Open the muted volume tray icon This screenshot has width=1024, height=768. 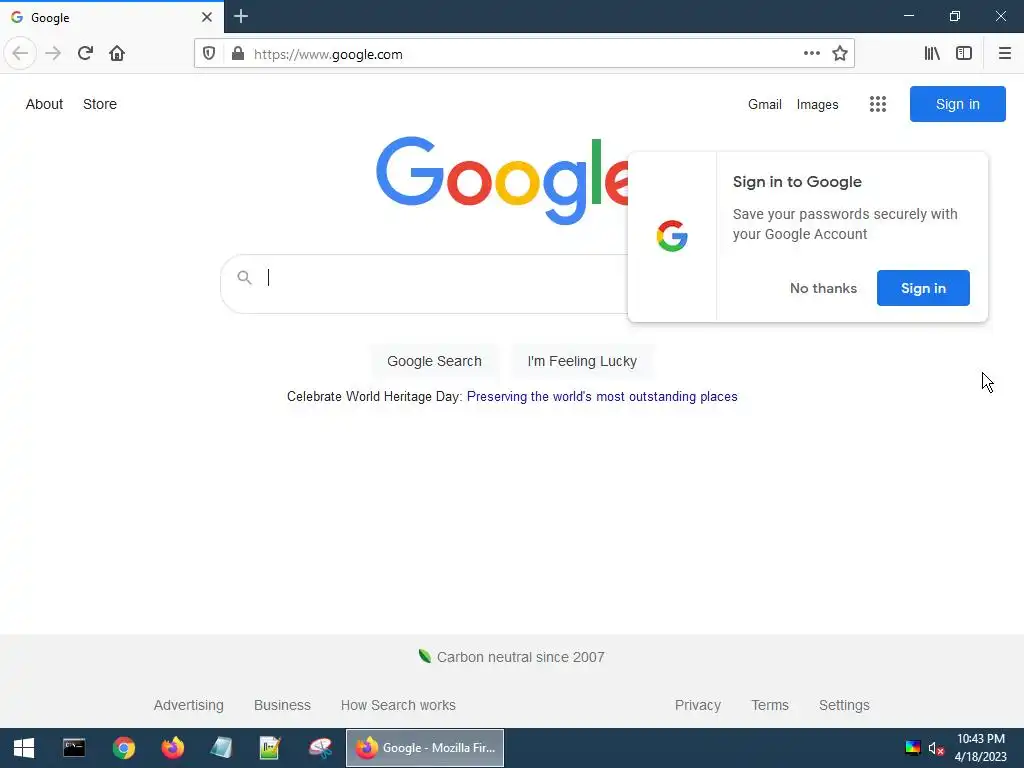936,748
